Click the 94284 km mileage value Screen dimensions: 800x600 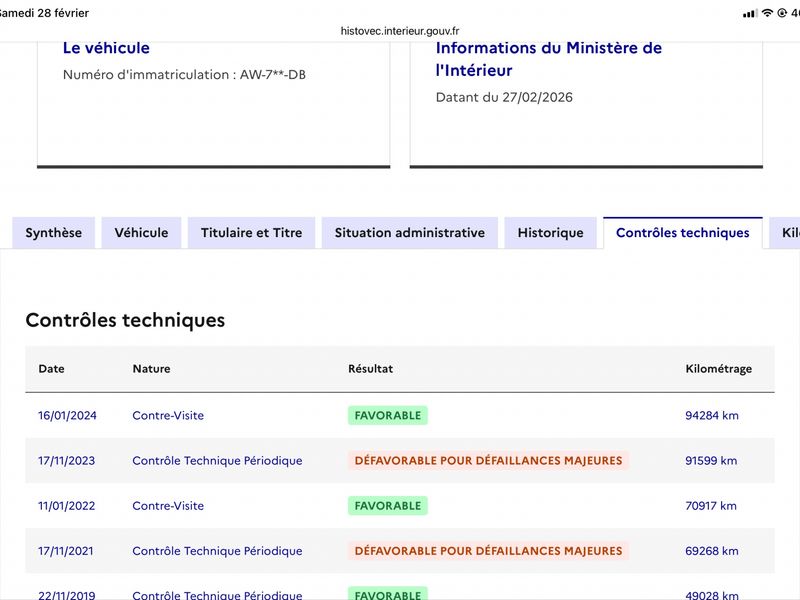tap(712, 416)
